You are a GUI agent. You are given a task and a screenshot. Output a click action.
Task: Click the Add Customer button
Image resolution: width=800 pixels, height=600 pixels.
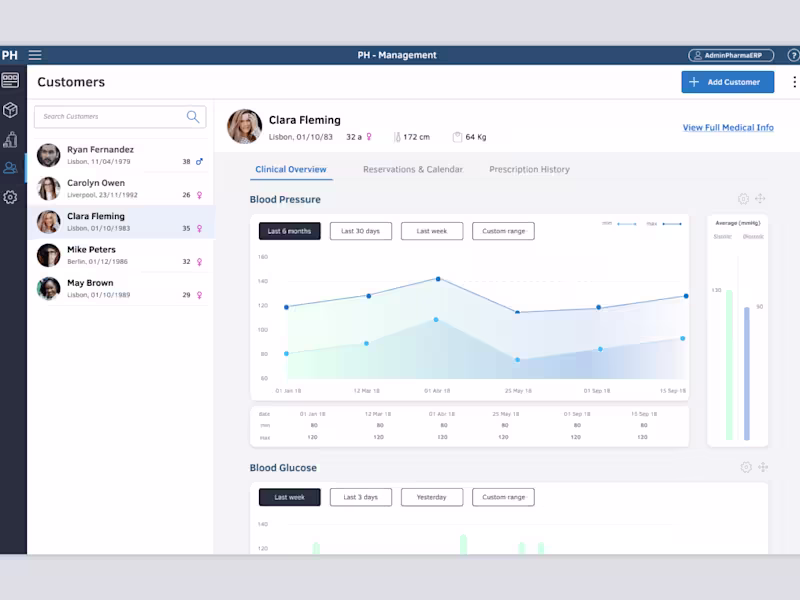click(x=727, y=82)
